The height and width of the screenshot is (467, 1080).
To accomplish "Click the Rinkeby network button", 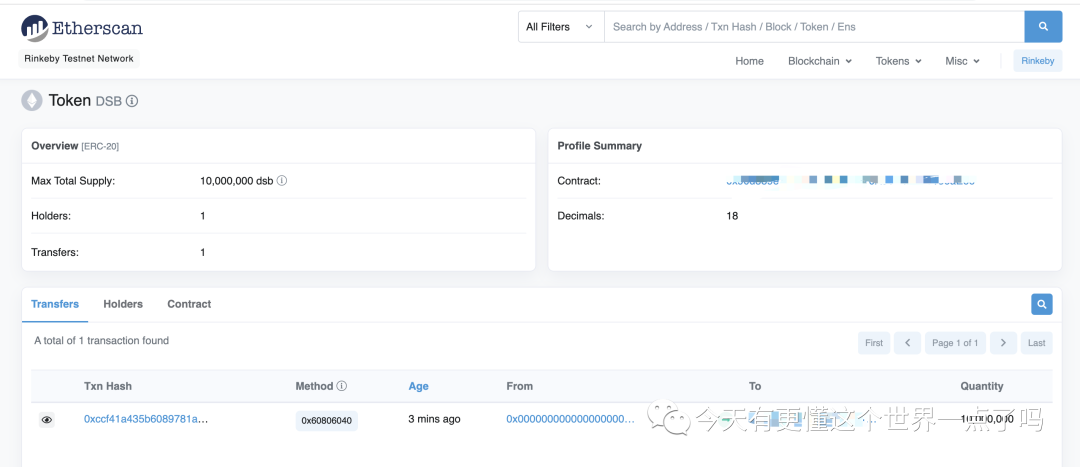I will tap(1037, 61).
